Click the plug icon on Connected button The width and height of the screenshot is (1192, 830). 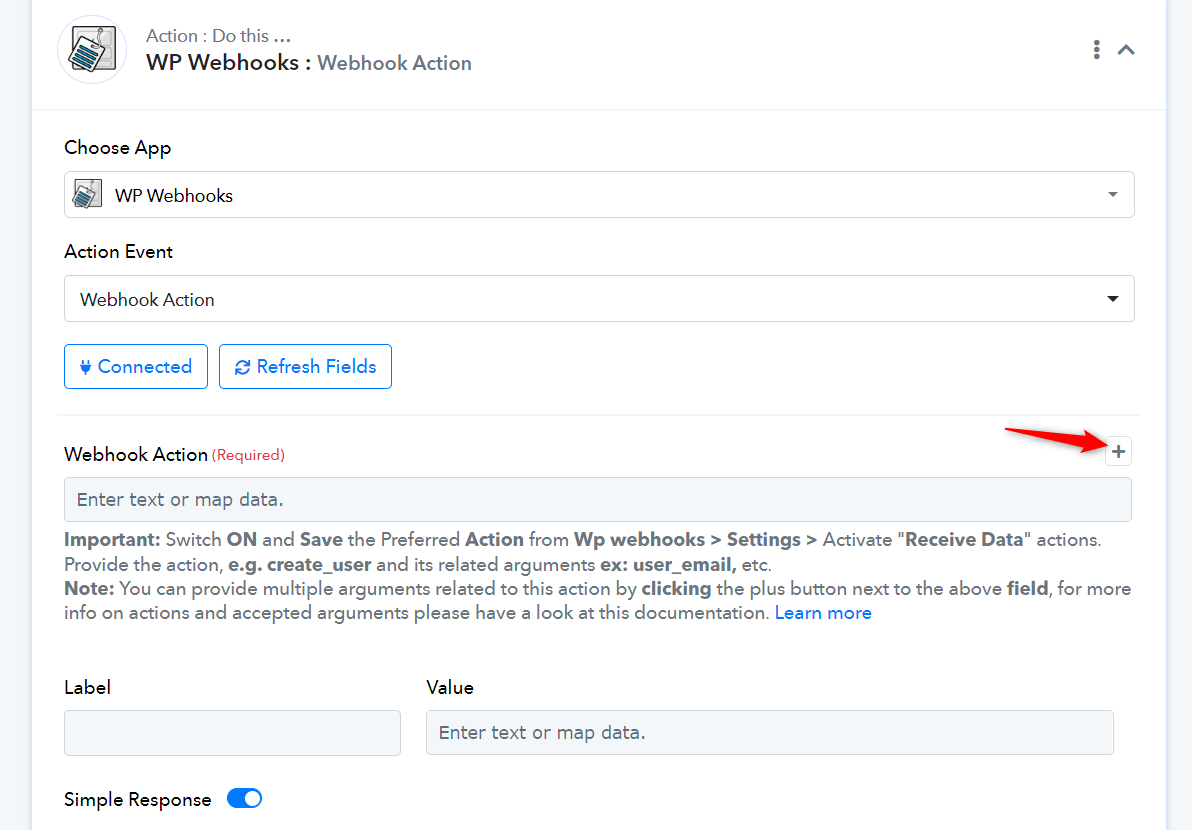tap(85, 367)
